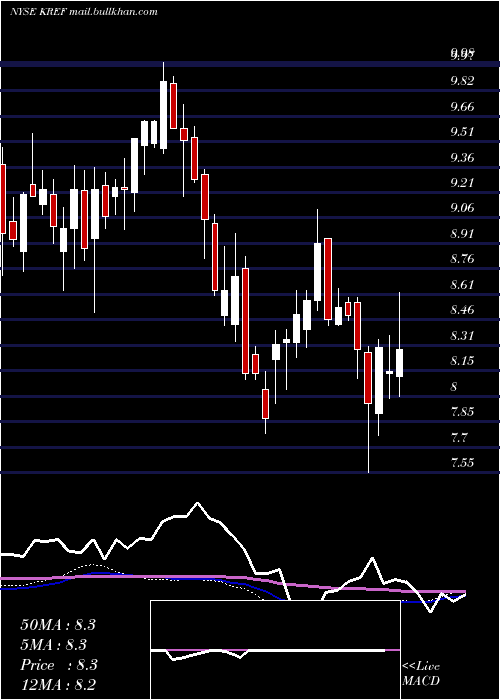Viewport: 500px width, 700px height.
Task: Click the last white candlestick on the chart's right end
Action: (x=400, y=363)
